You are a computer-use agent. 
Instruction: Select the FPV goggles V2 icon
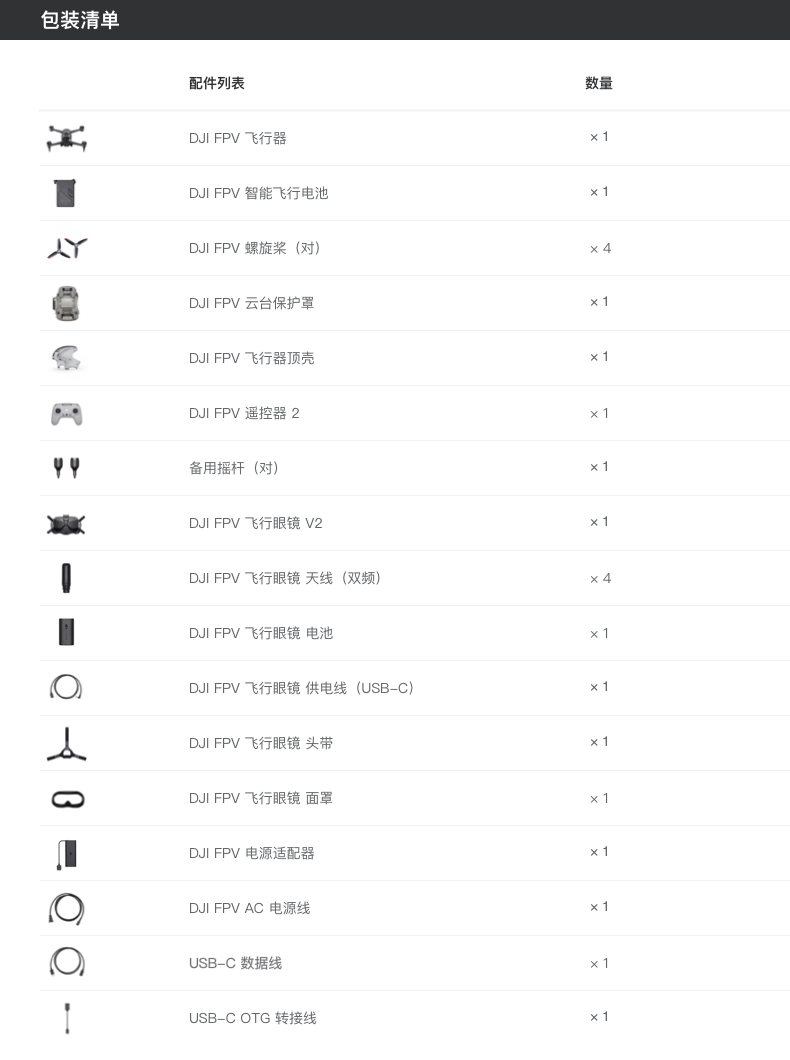coord(66,524)
